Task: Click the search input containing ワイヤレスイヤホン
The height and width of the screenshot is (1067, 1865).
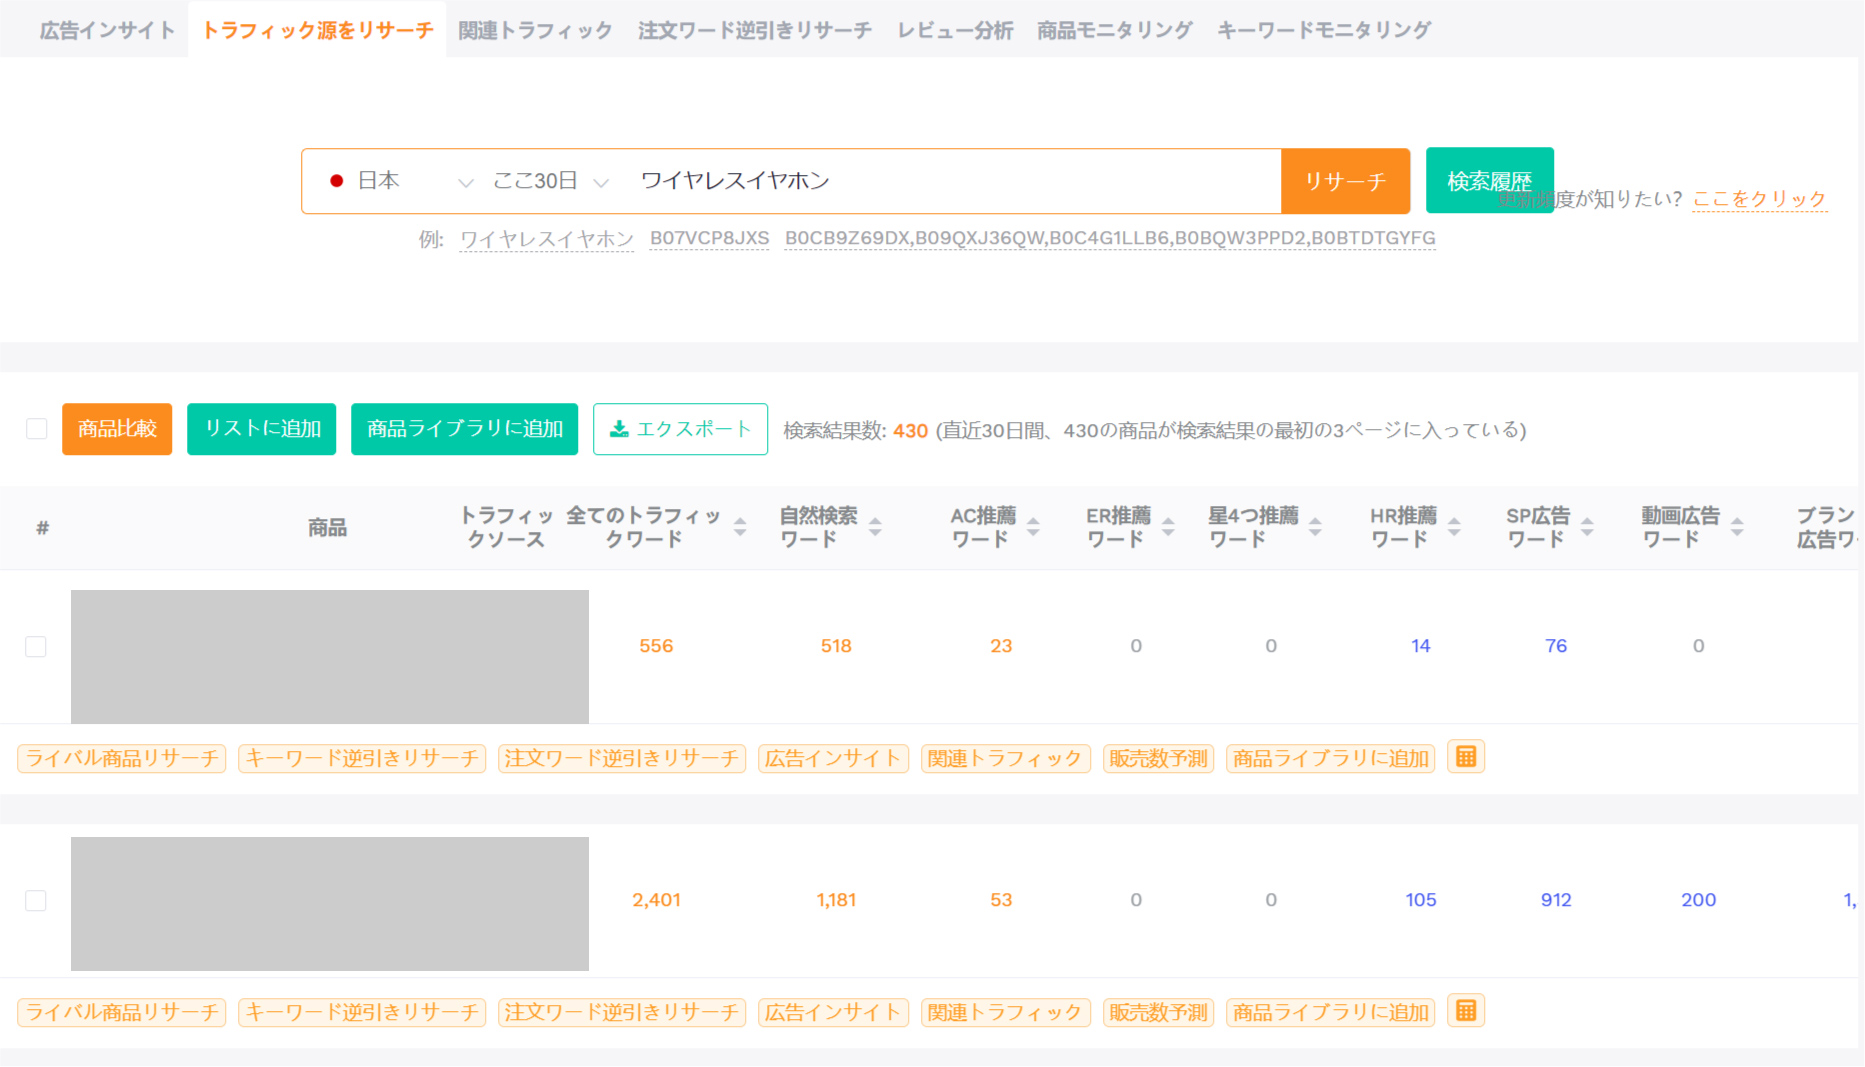Action: tap(950, 181)
